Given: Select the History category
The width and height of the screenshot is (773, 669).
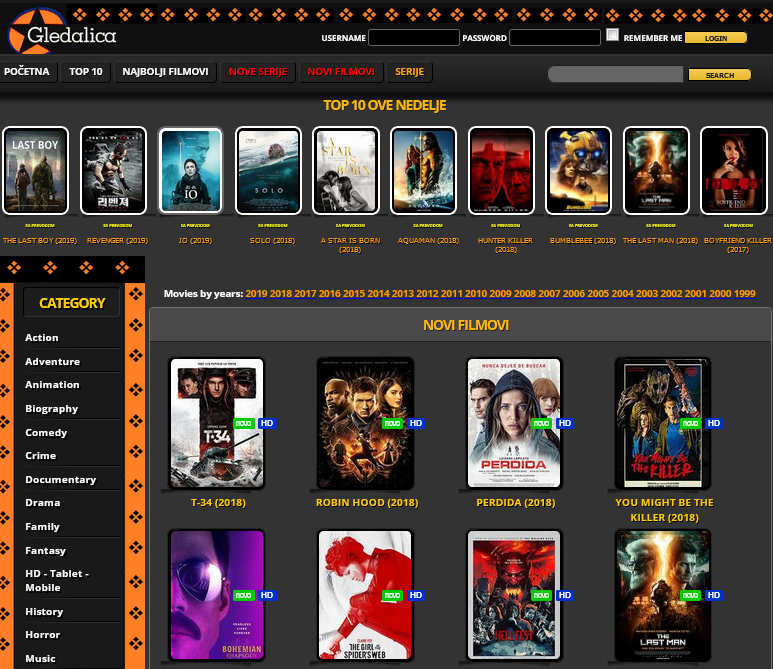Looking at the screenshot, I should (x=44, y=611).
